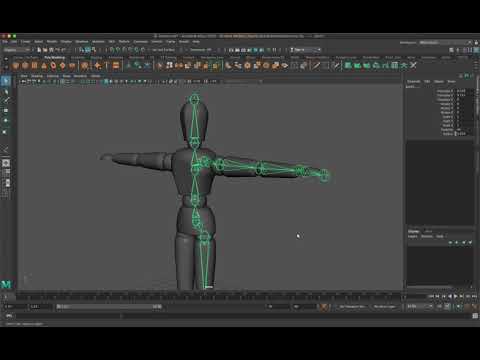Open Layer Editor Anim tab
This screenshot has width=480, height=360.
(x=428, y=231)
